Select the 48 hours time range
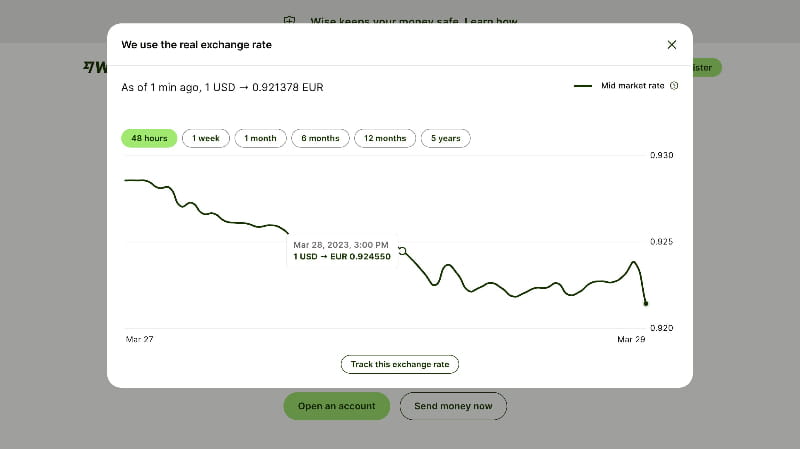The height and width of the screenshot is (449, 800). 149,138
